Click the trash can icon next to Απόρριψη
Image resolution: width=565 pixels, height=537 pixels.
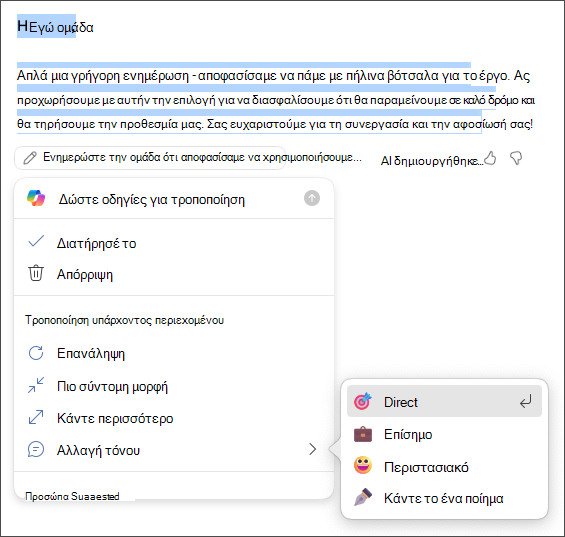[x=36, y=273]
